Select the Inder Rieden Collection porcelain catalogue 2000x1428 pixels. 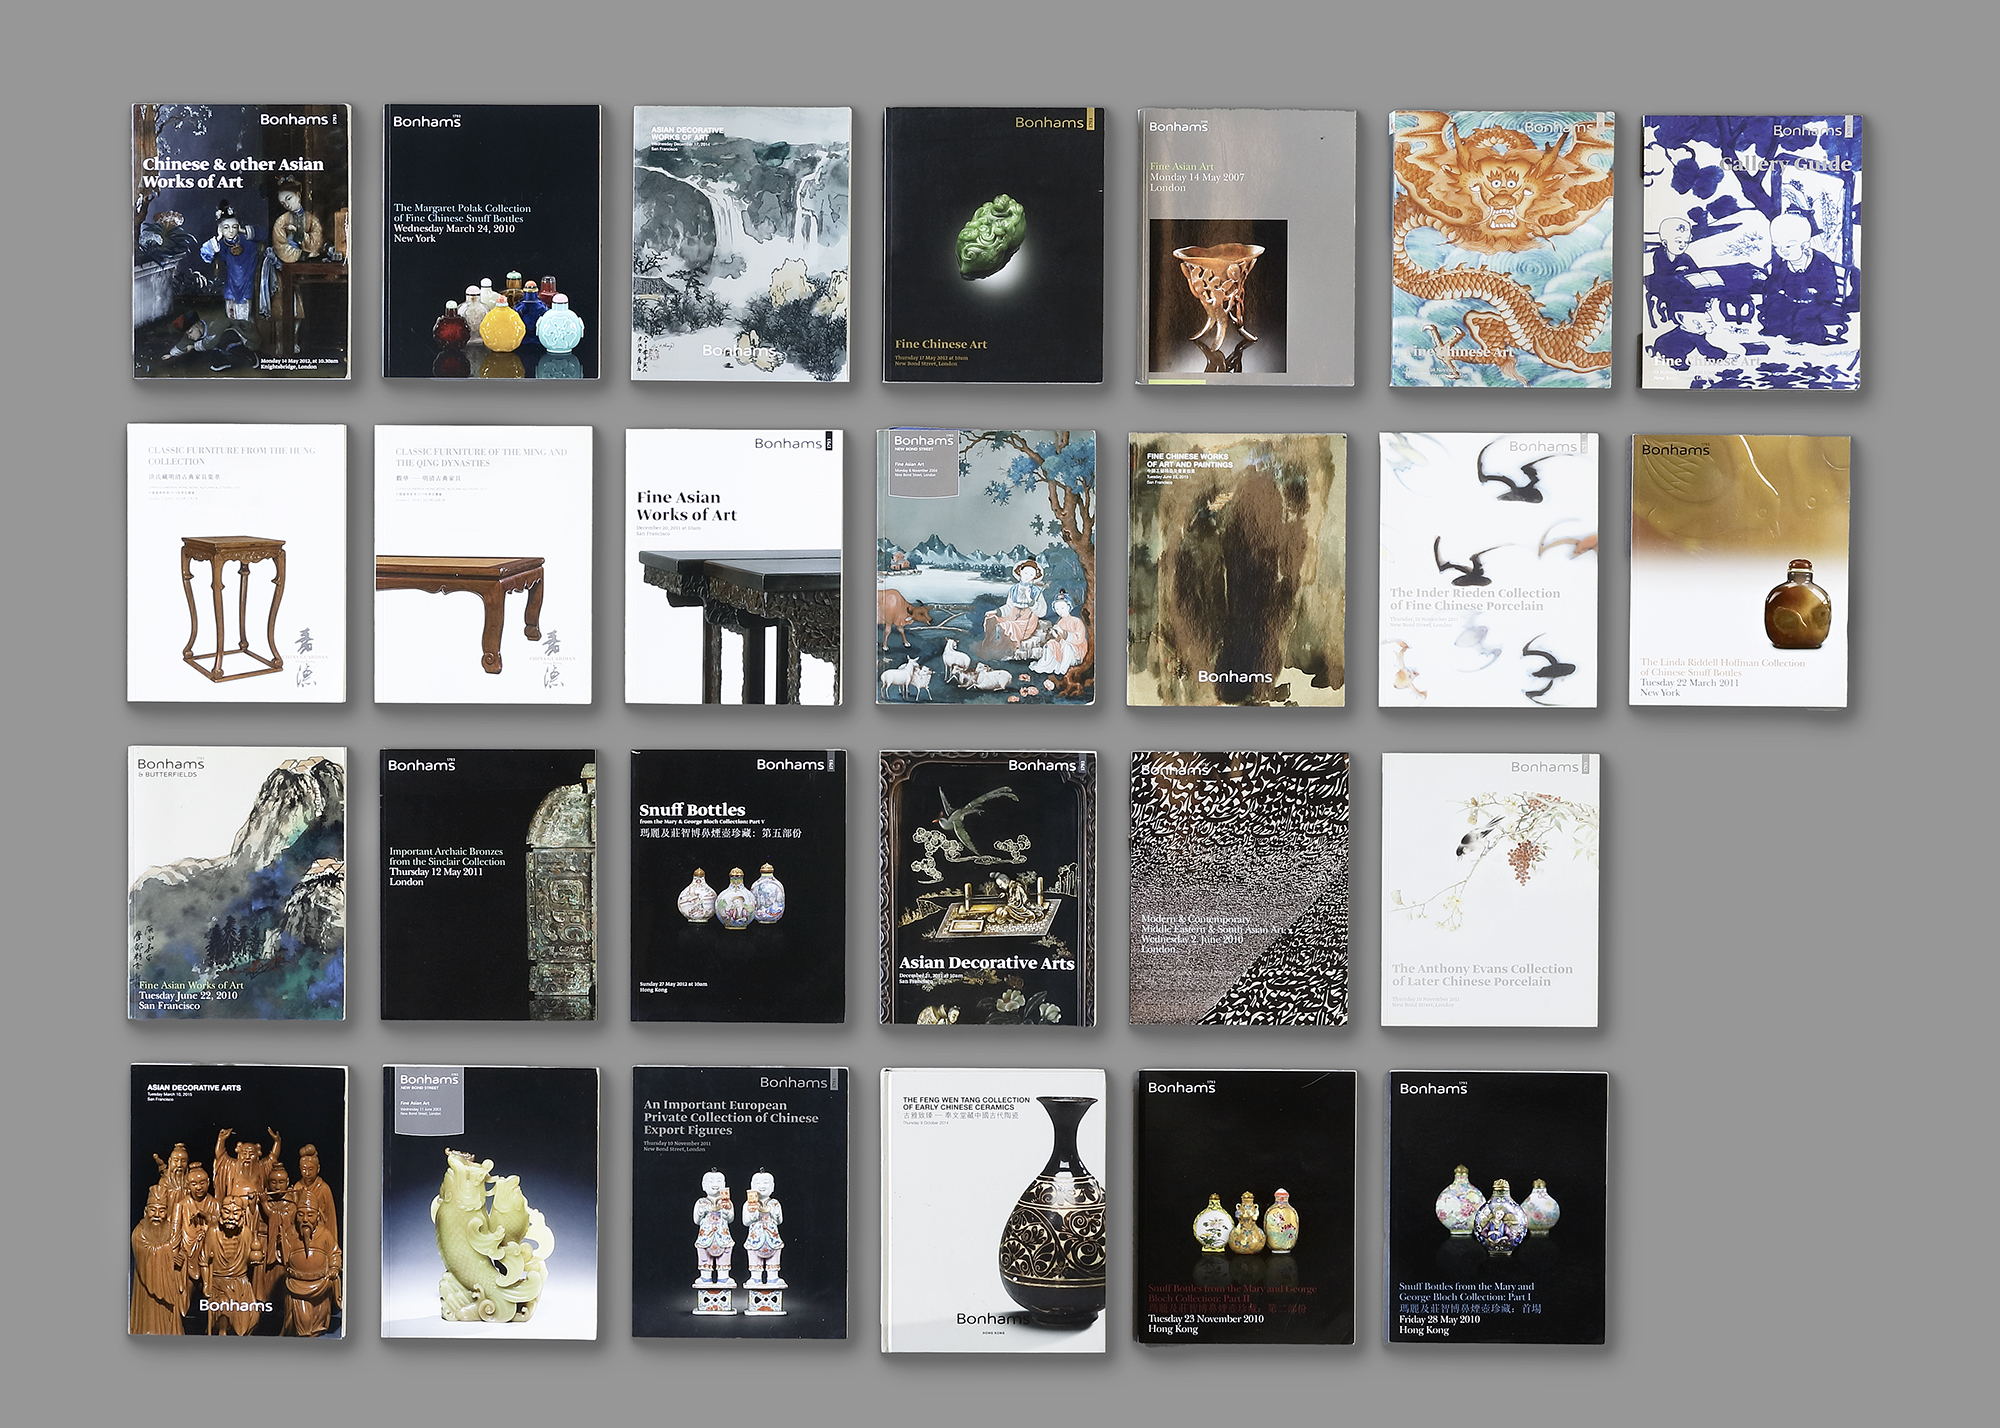click(x=1488, y=570)
